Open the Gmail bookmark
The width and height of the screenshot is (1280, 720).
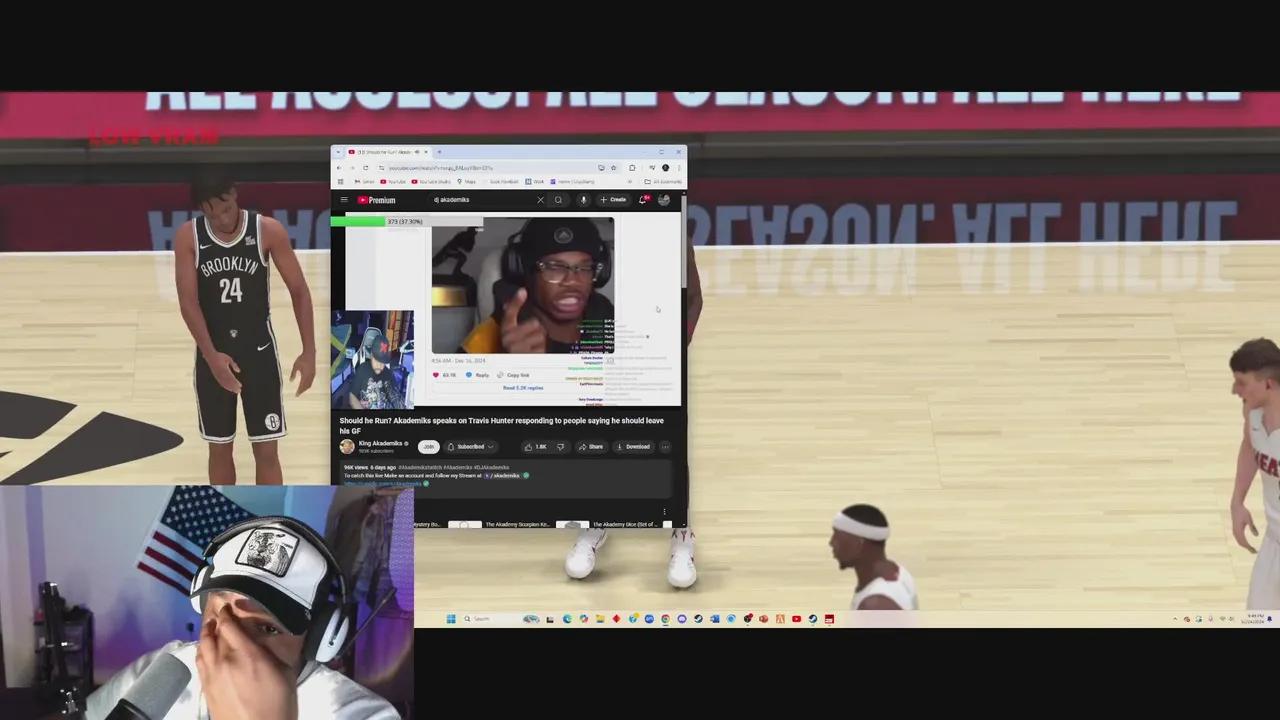(364, 182)
